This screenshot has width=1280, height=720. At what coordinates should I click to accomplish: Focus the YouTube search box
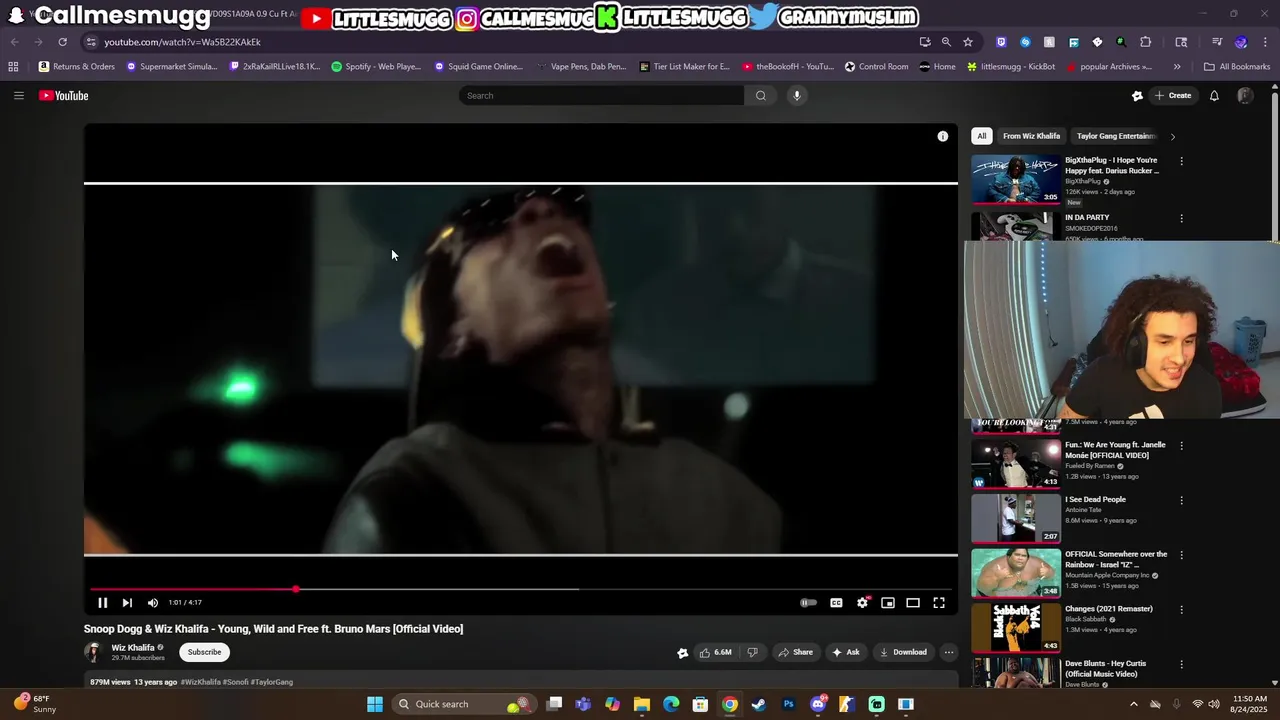601,96
